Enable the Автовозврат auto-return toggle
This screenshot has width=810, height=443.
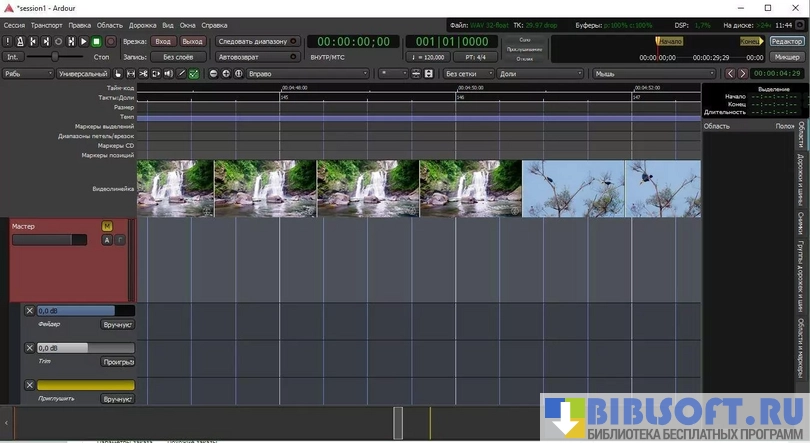point(257,57)
